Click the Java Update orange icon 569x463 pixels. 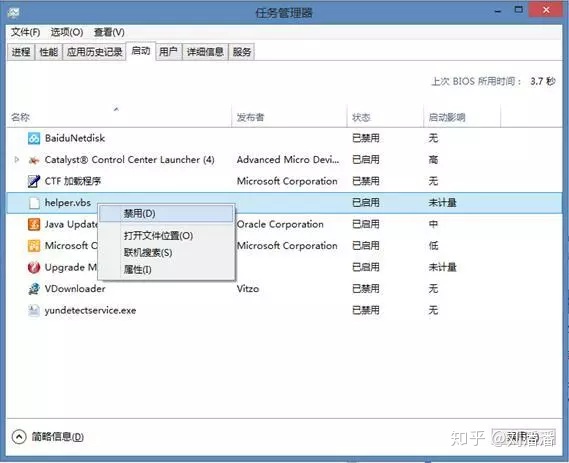click(x=34, y=224)
